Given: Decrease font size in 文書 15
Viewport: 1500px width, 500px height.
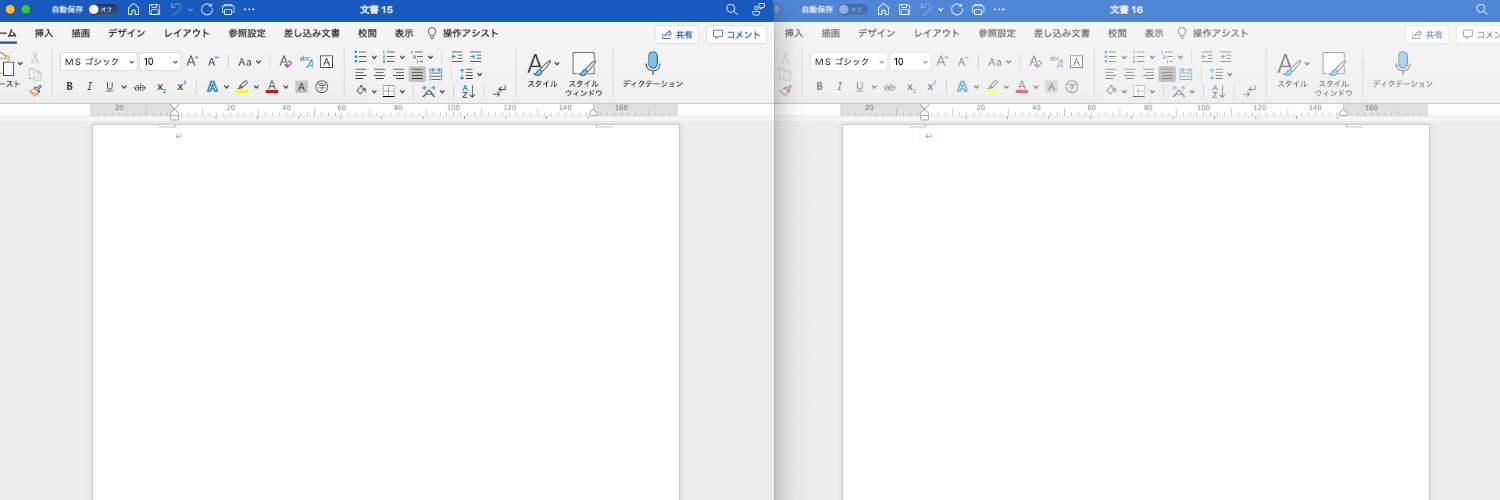Looking at the screenshot, I should pos(213,61).
